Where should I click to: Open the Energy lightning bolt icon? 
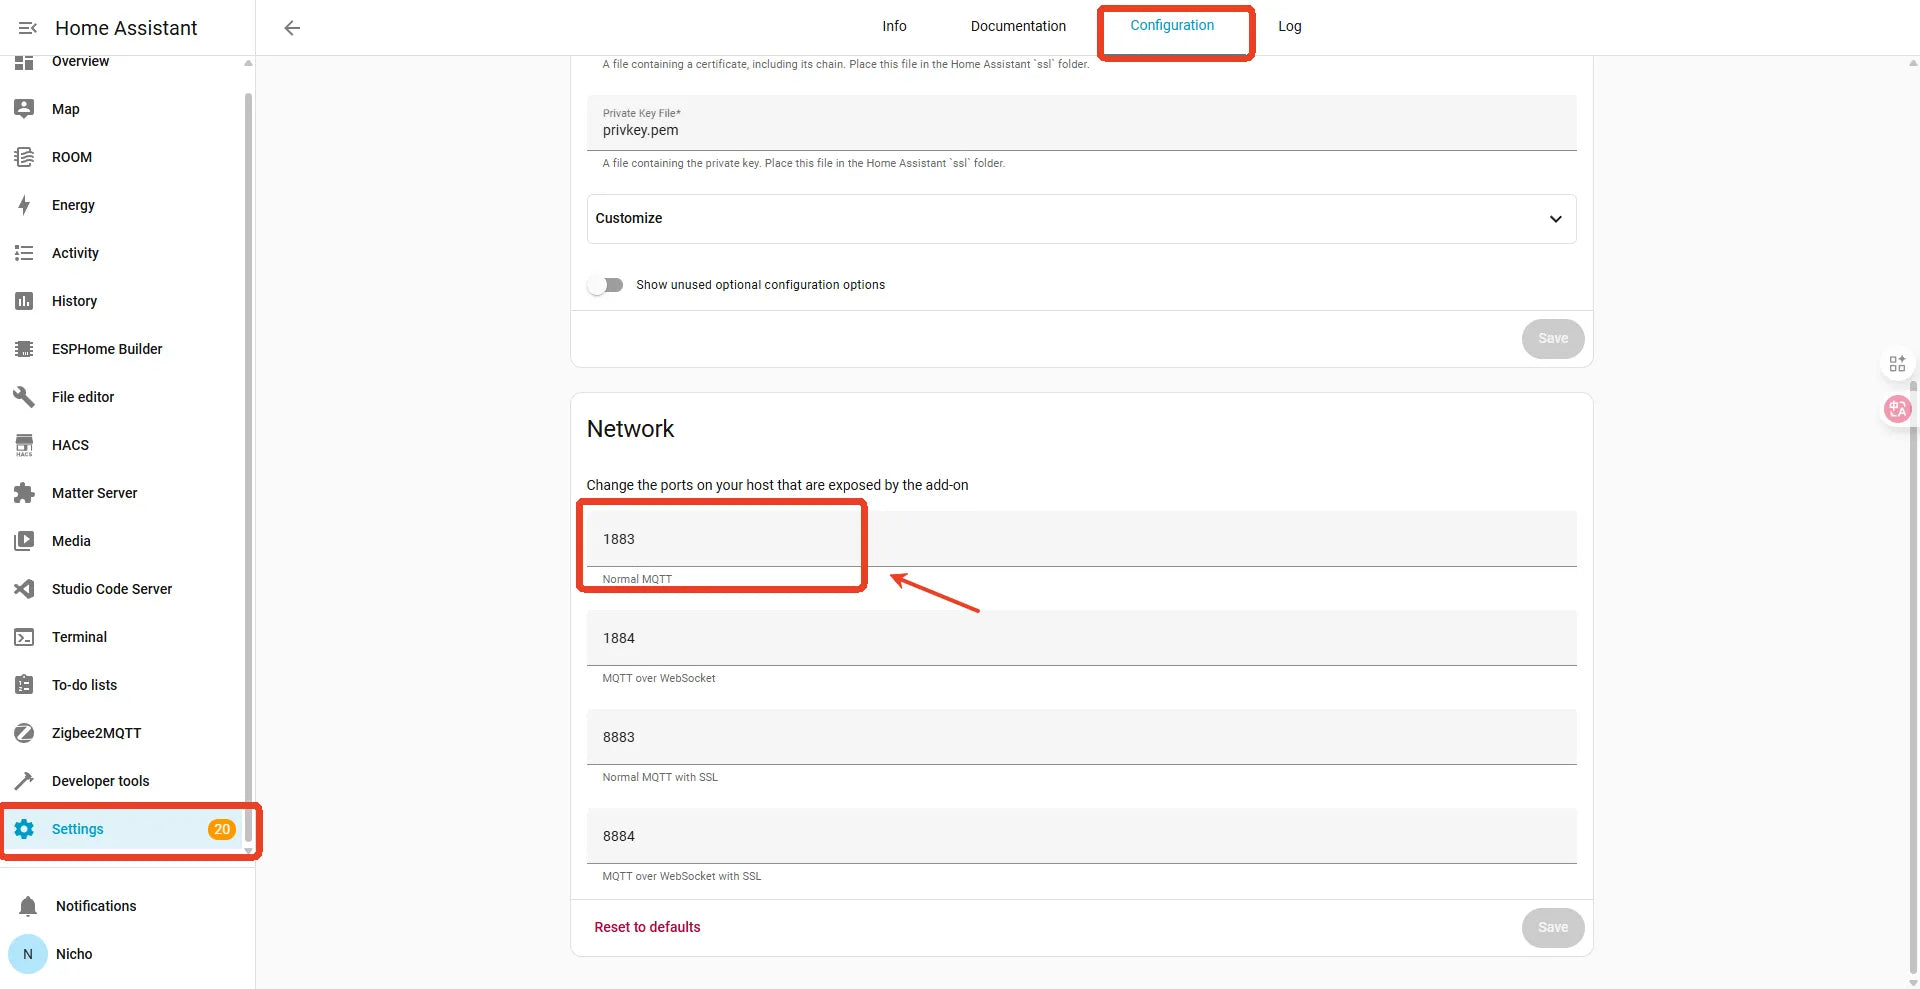(24, 205)
